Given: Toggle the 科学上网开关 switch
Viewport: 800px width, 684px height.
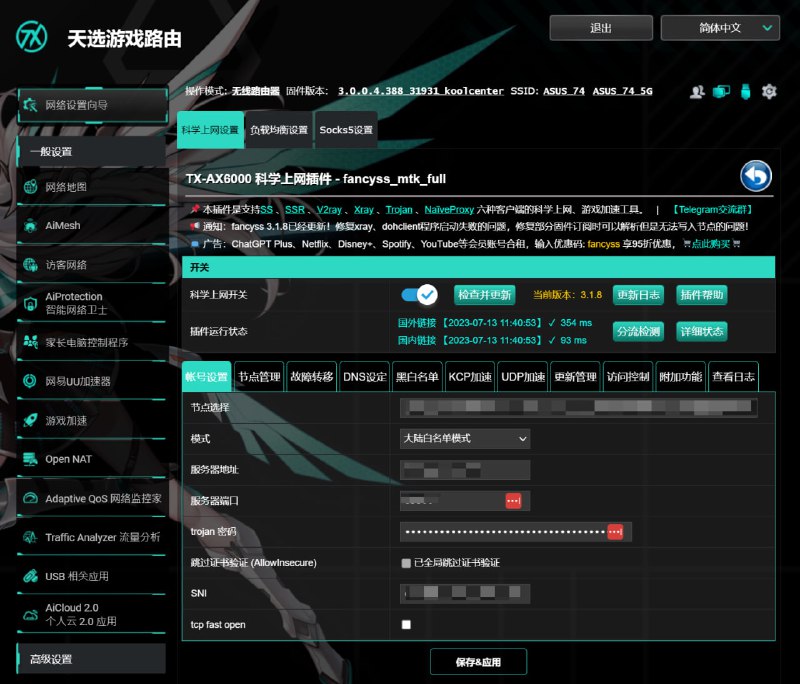Looking at the screenshot, I should tap(419, 295).
